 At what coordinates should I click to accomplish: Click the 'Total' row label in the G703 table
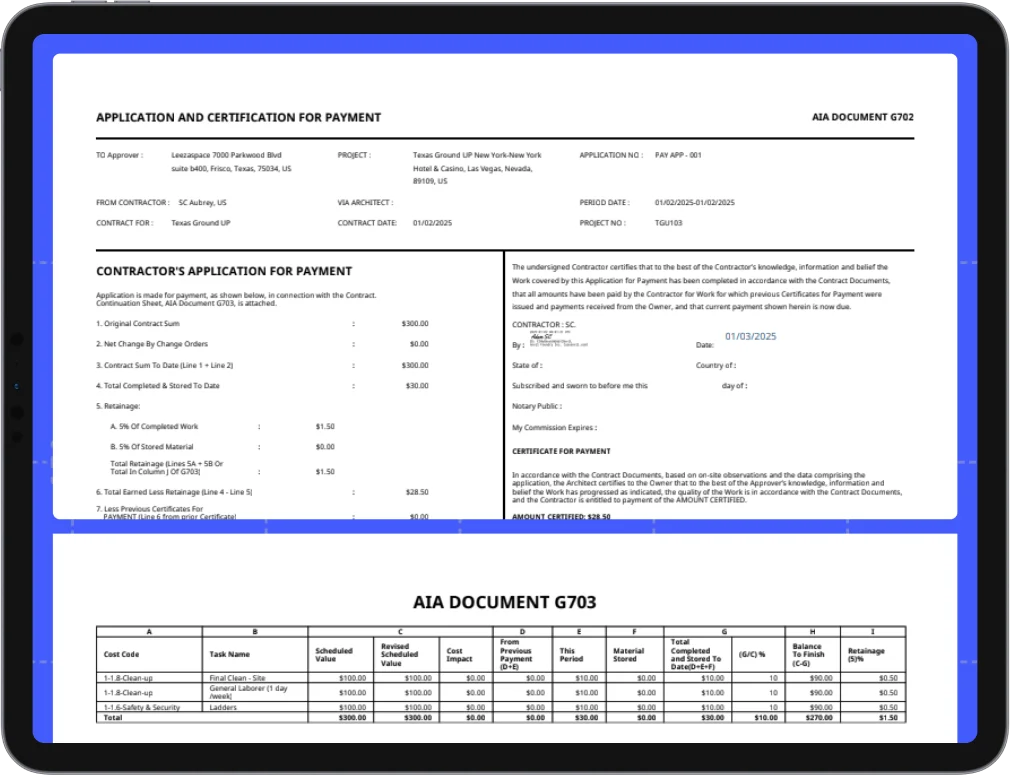(113, 718)
